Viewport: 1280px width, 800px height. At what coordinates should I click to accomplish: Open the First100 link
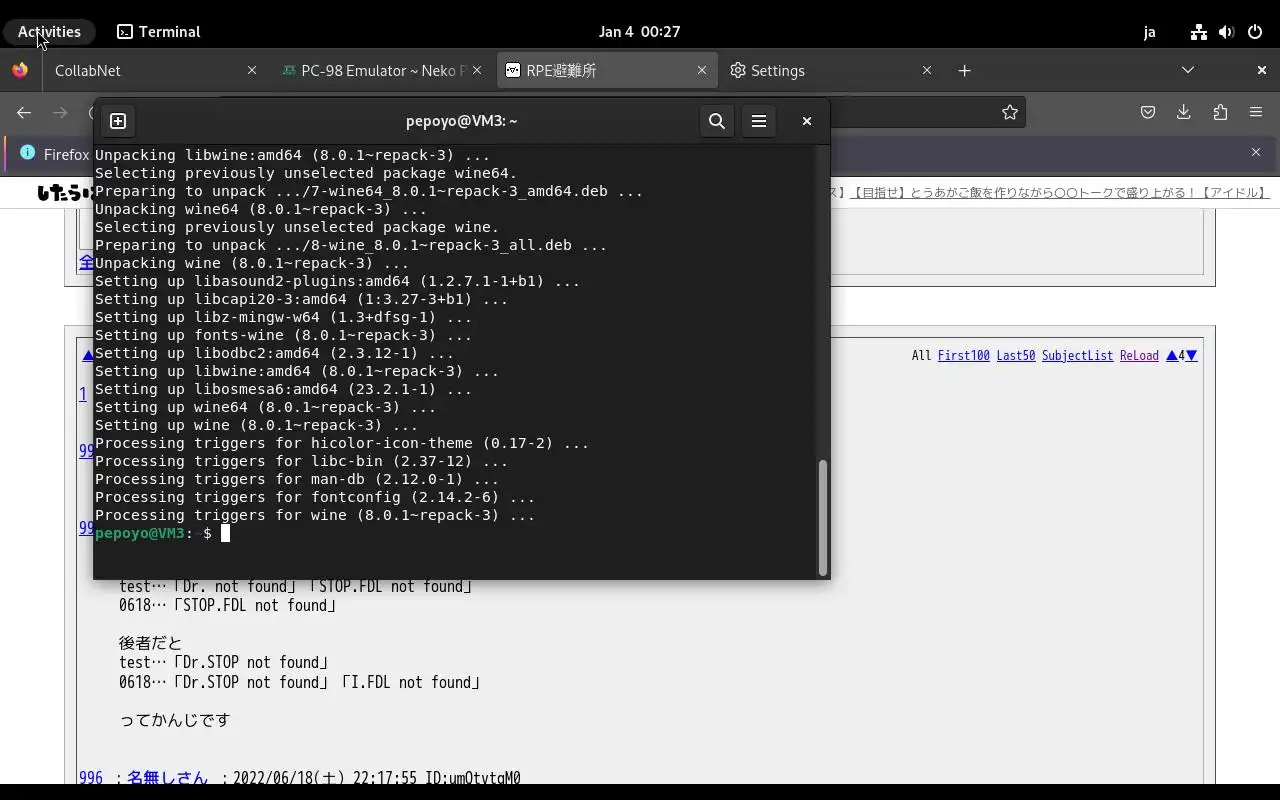click(963, 356)
